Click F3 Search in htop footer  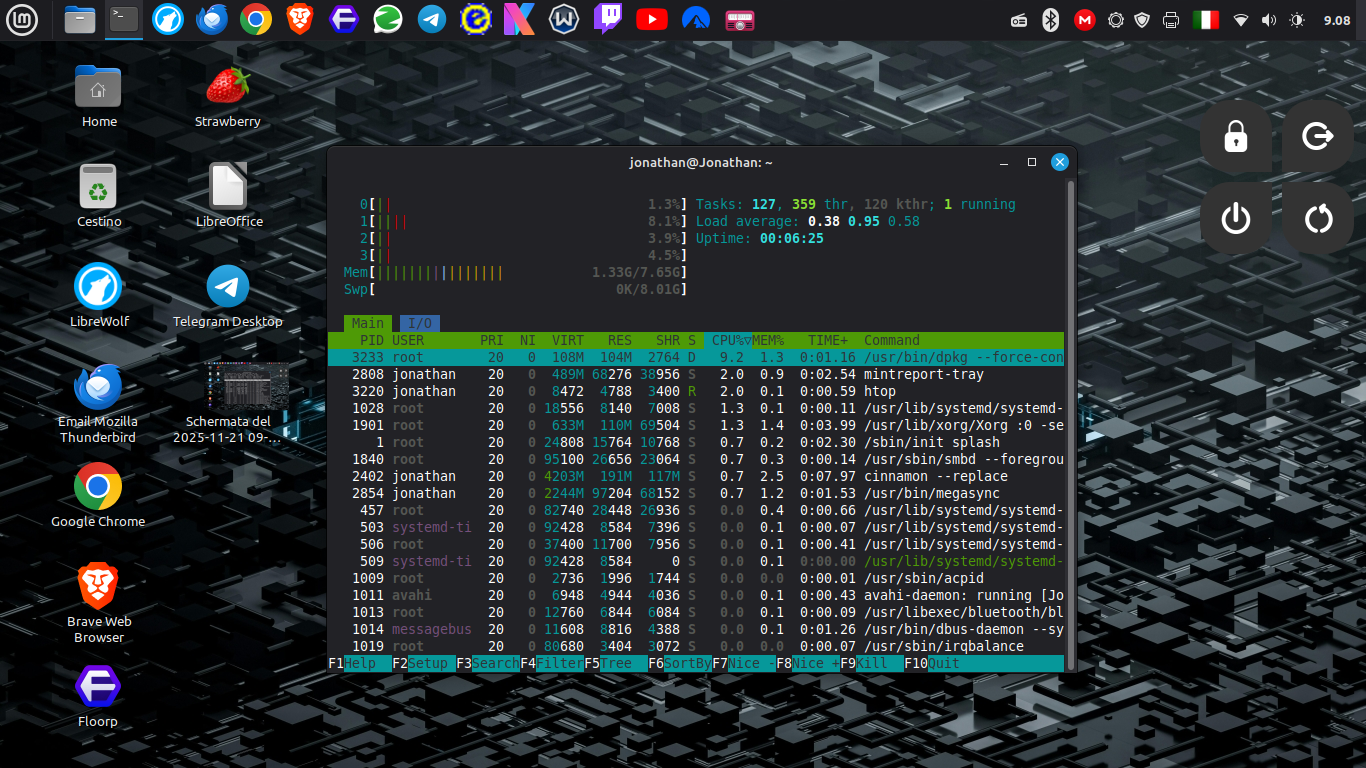[x=488, y=663]
